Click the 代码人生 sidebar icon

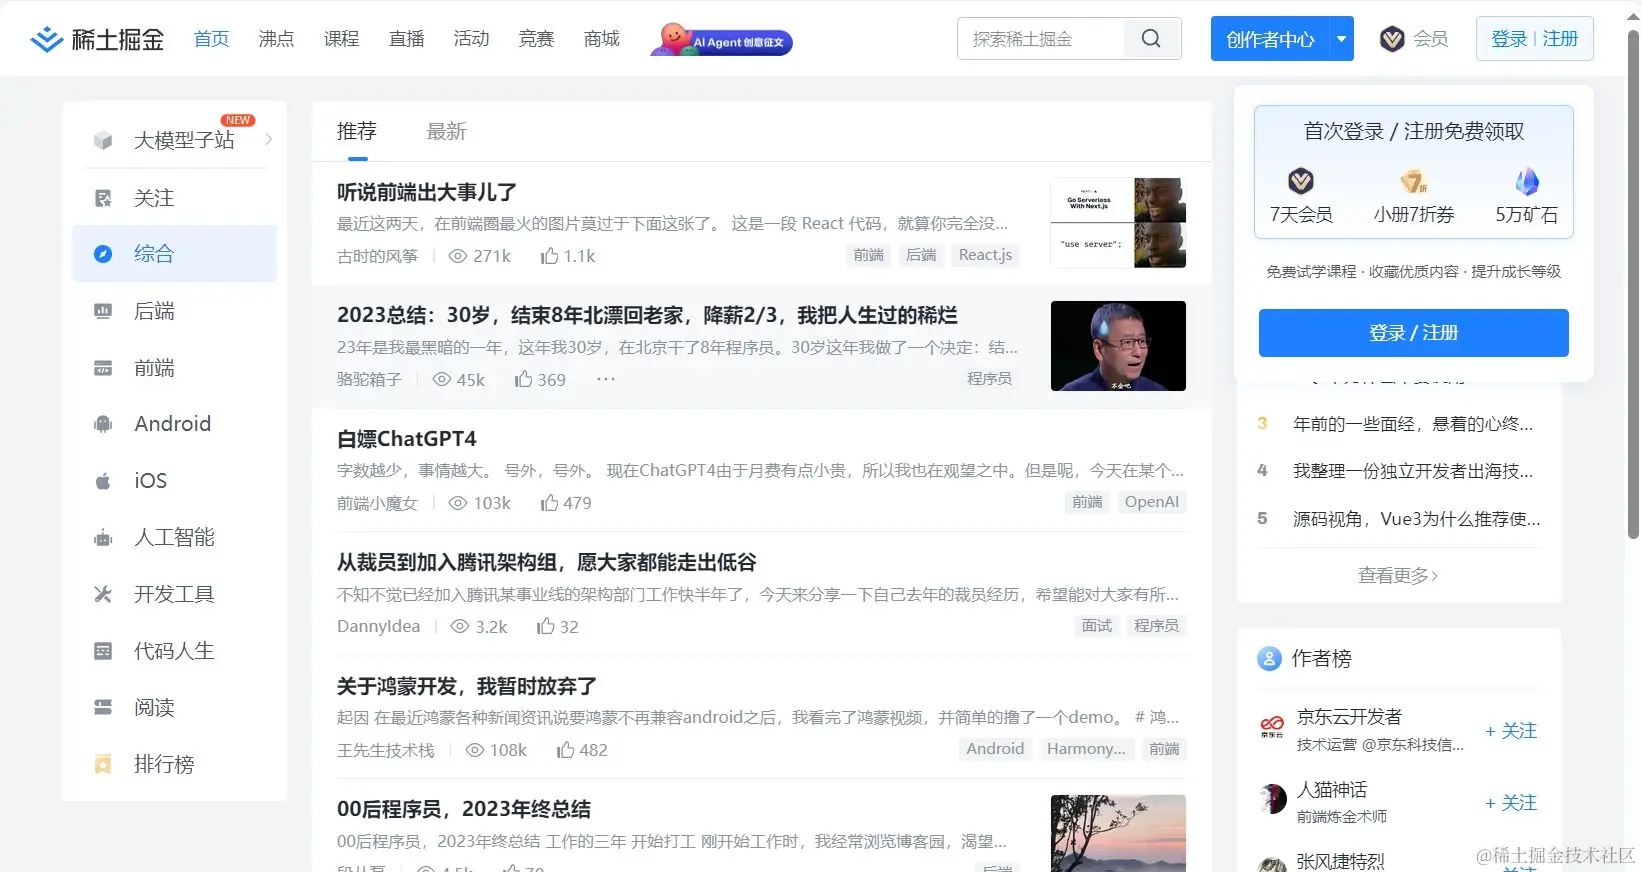103,651
